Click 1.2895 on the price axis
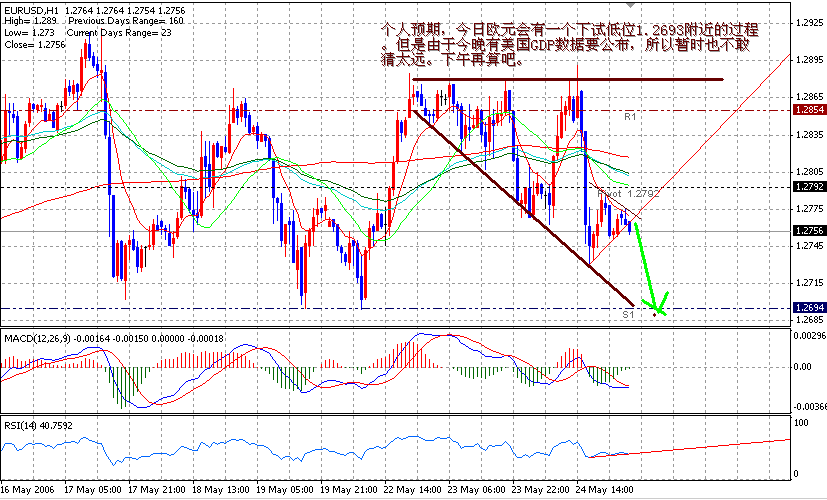Image resolution: width=827 pixels, height=500 pixels. tap(810, 60)
